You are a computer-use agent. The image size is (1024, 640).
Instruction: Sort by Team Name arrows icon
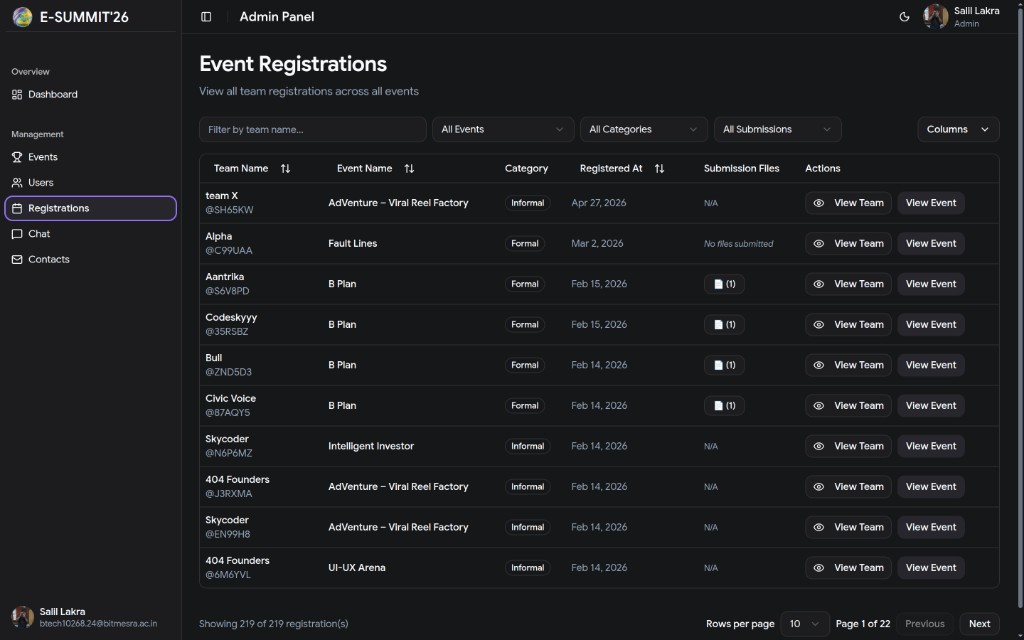tap(285, 168)
